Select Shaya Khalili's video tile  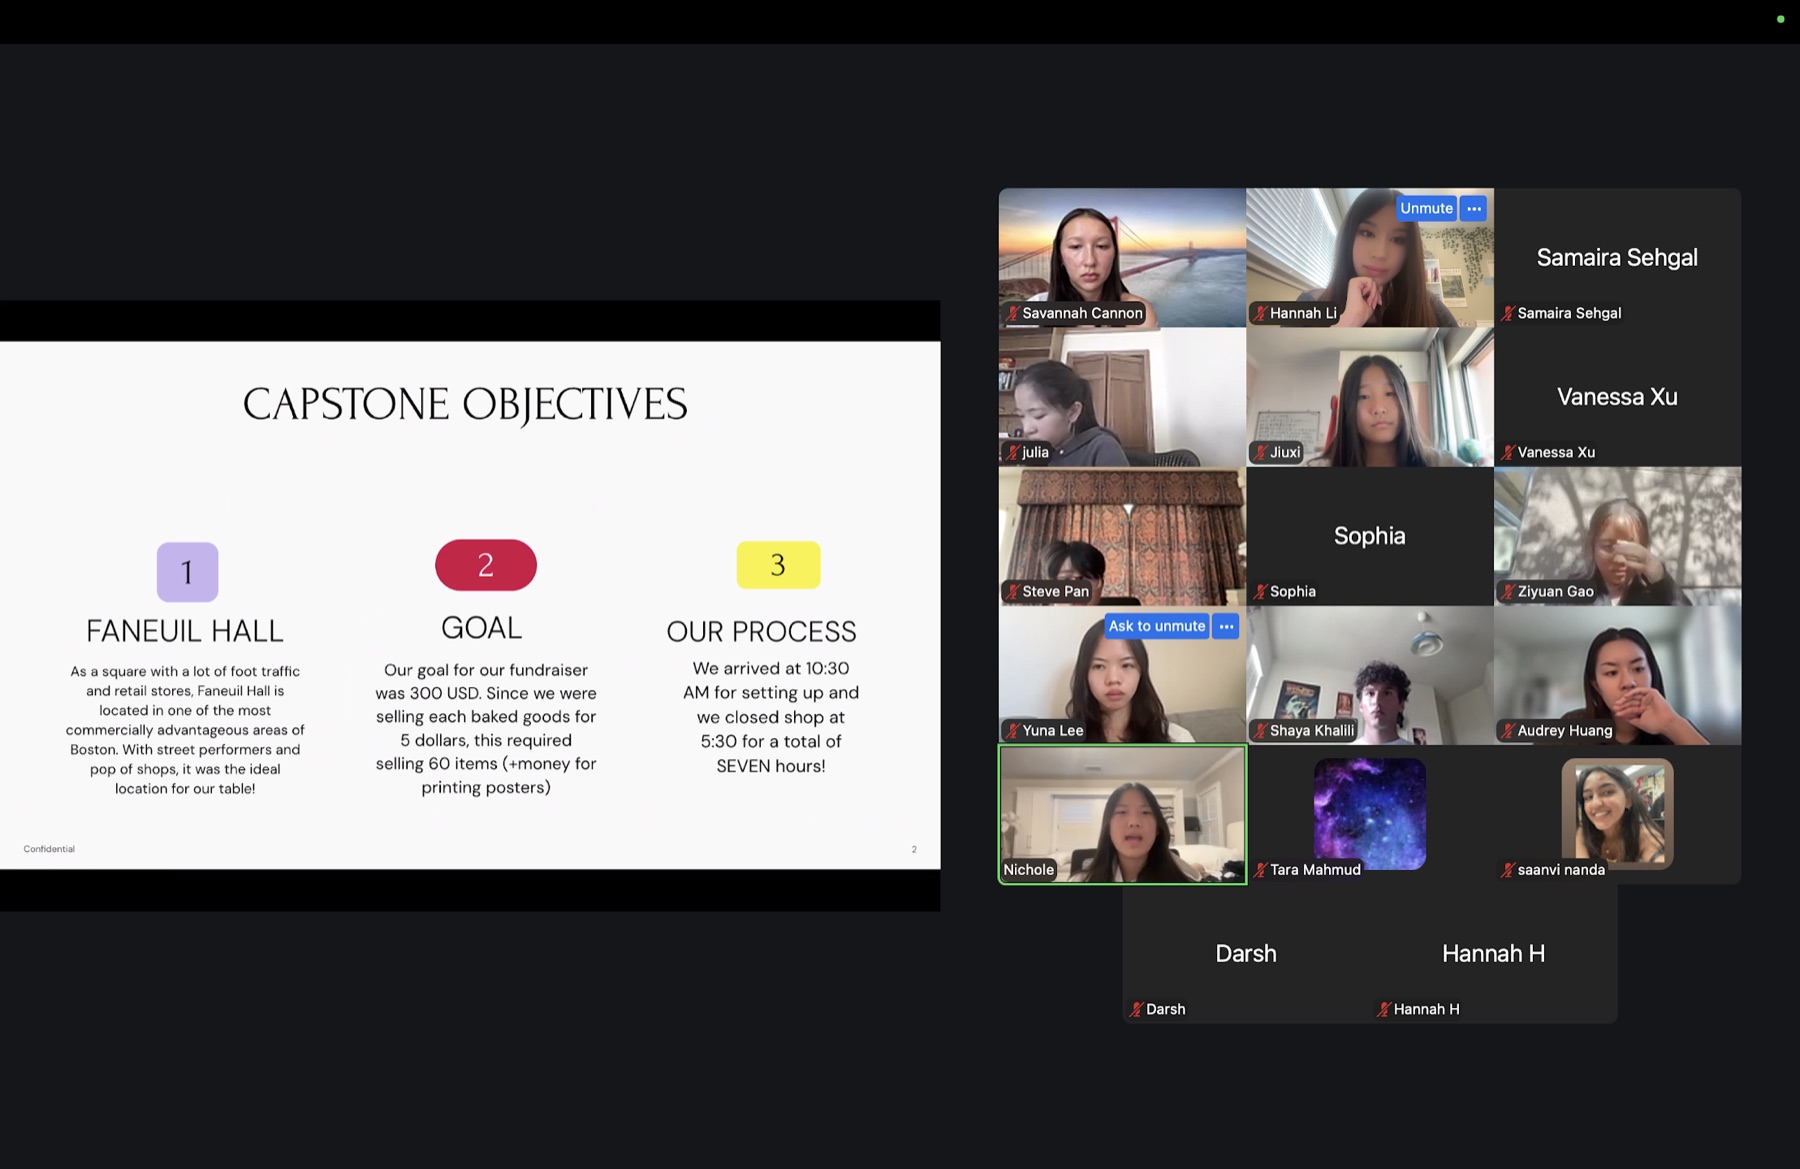[1370, 675]
